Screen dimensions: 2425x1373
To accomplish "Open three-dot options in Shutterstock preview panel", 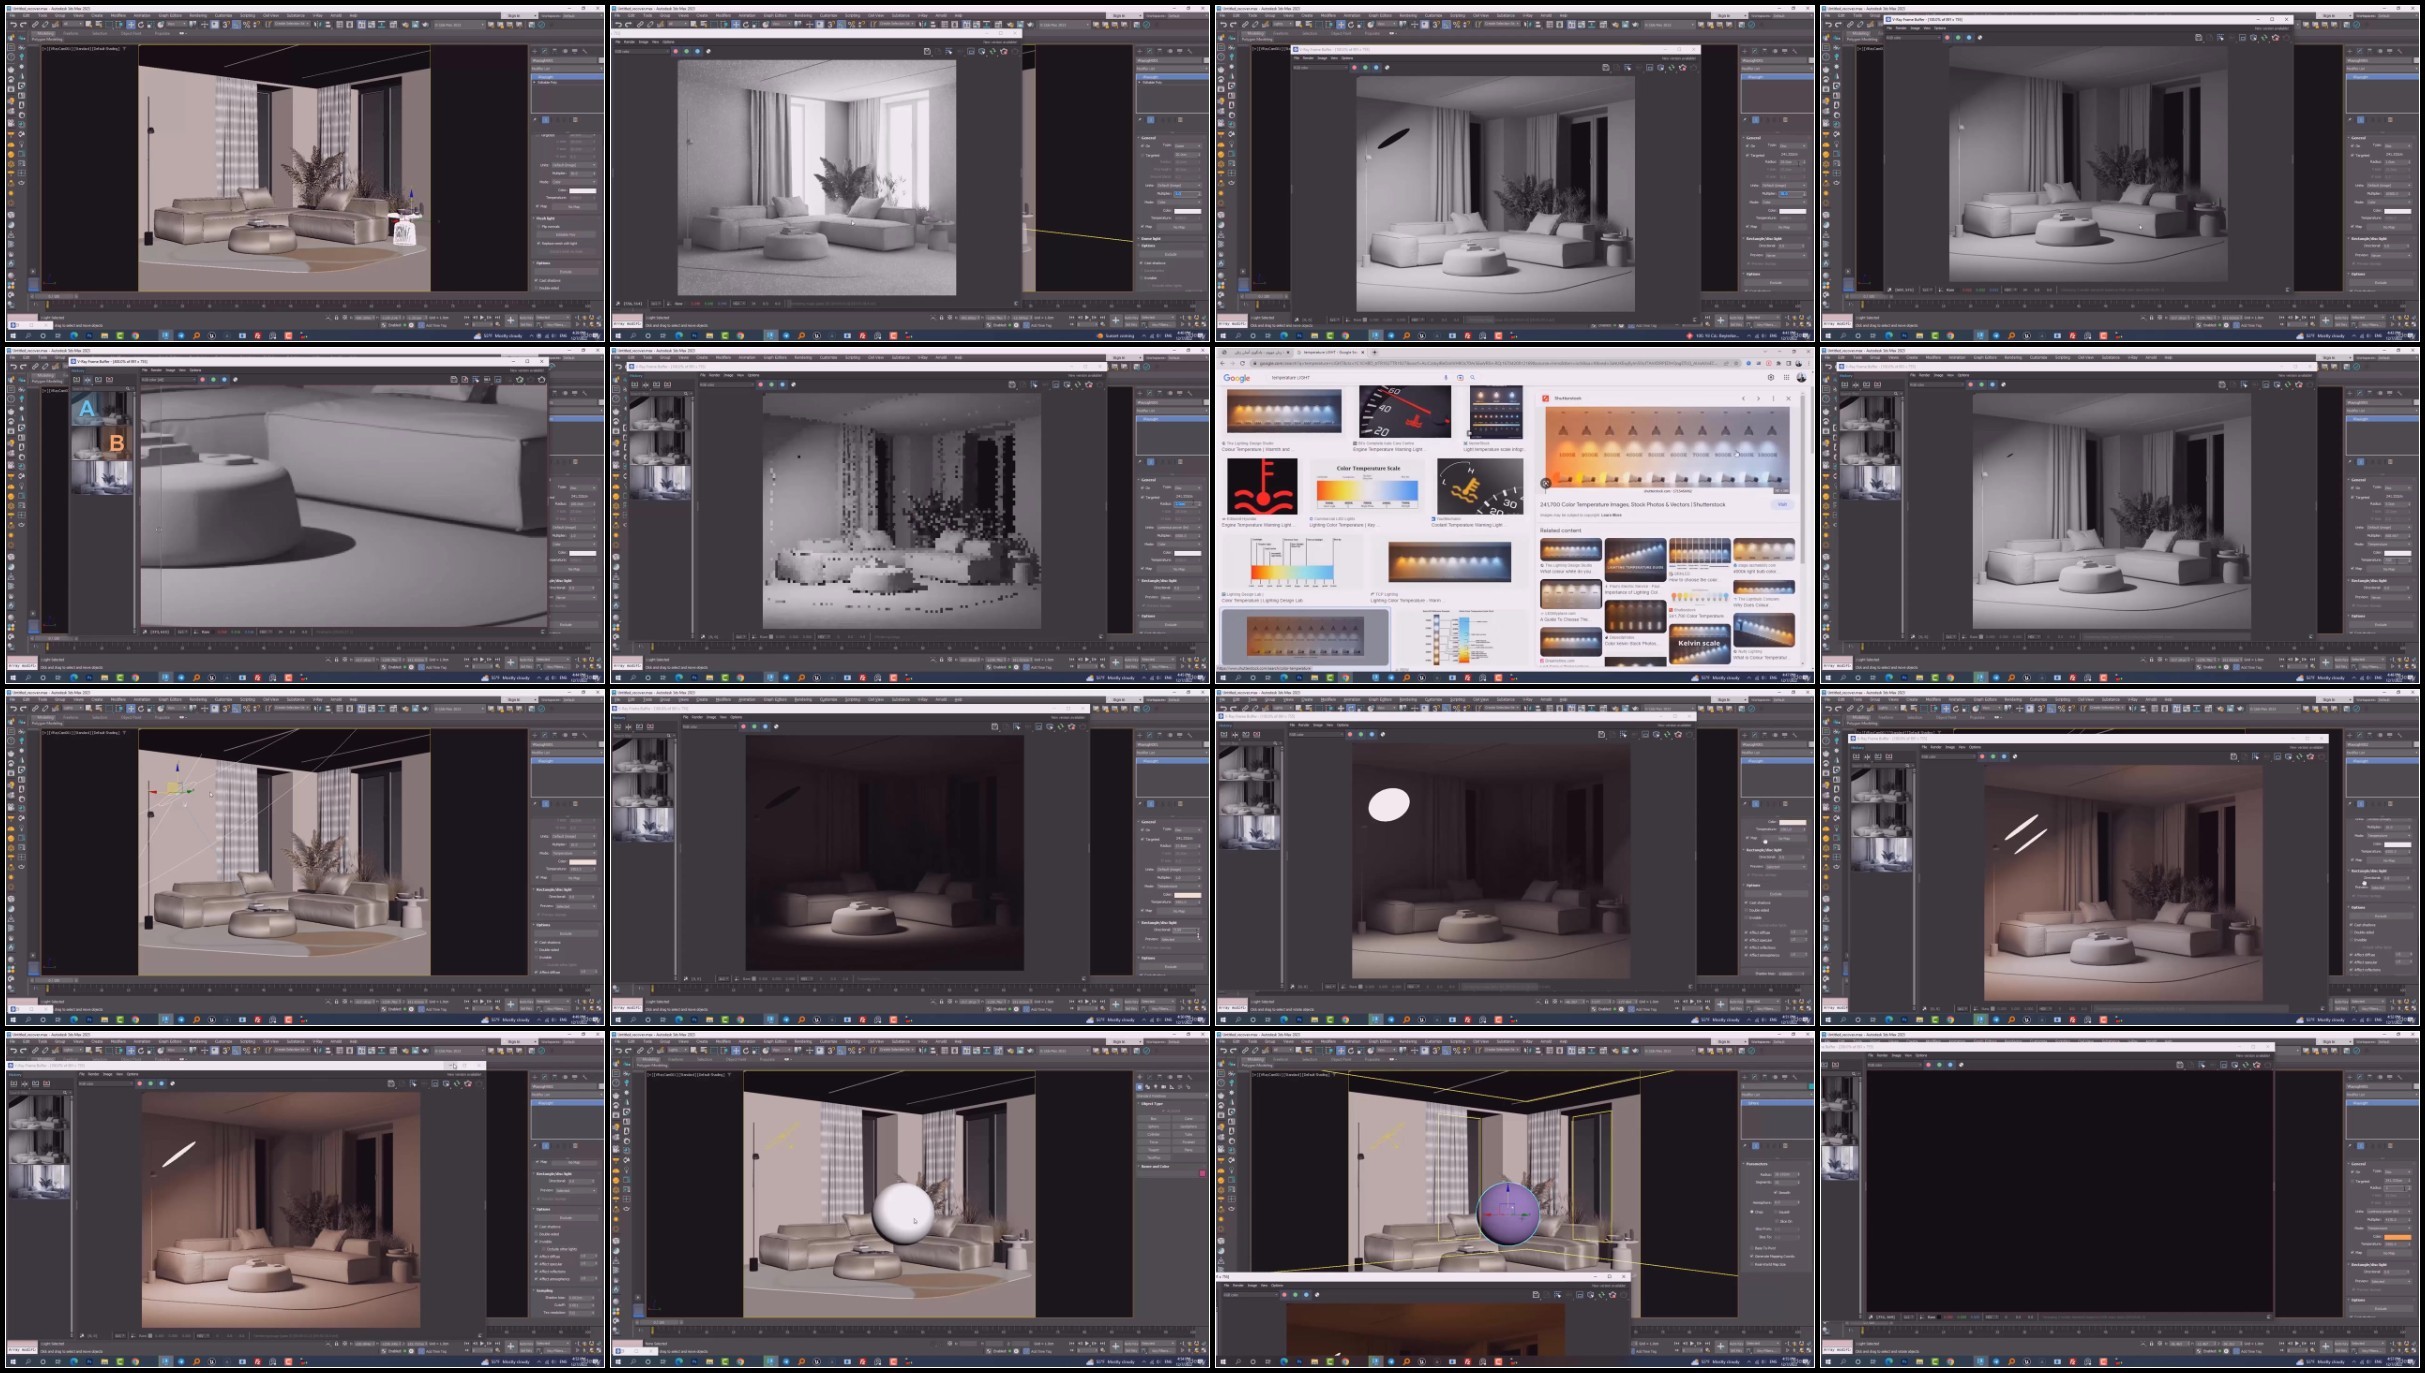I will point(1773,398).
